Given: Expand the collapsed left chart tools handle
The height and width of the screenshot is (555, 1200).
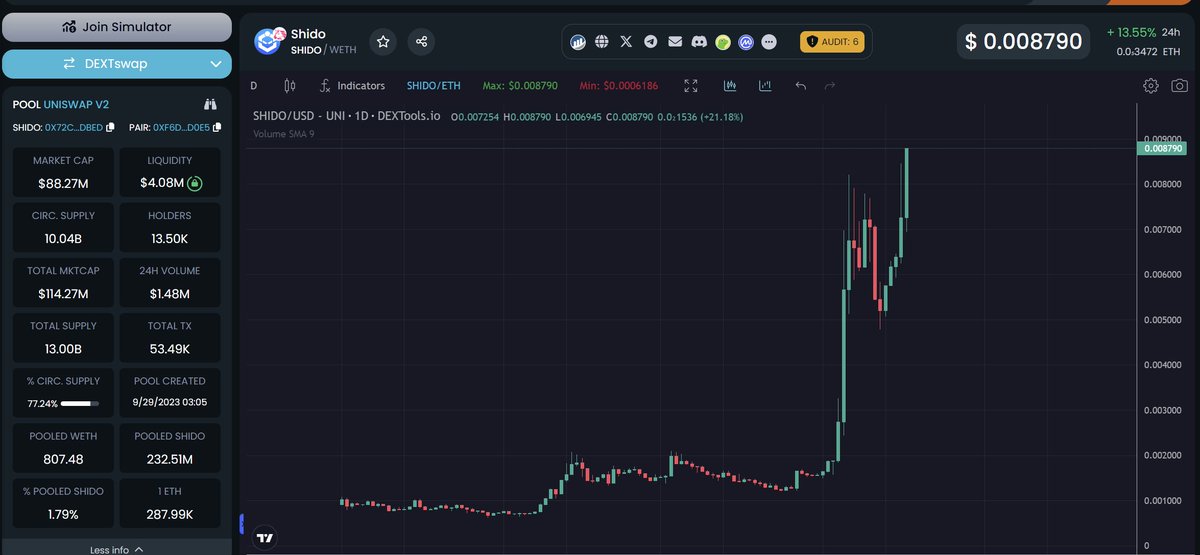Looking at the screenshot, I should [x=242, y=523].
